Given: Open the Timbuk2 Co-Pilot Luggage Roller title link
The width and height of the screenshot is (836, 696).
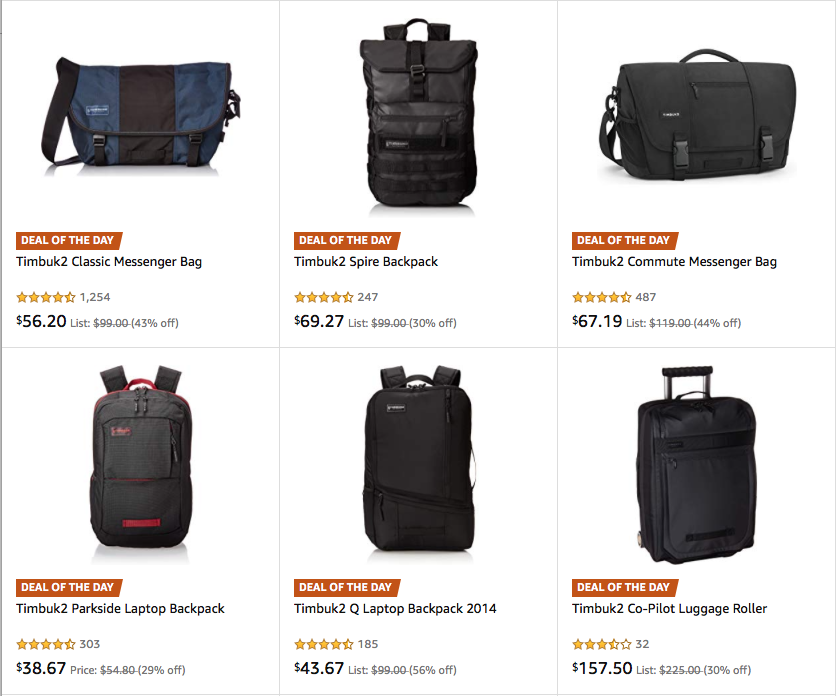Looking at the screenshot, I should tap(670, 609).
